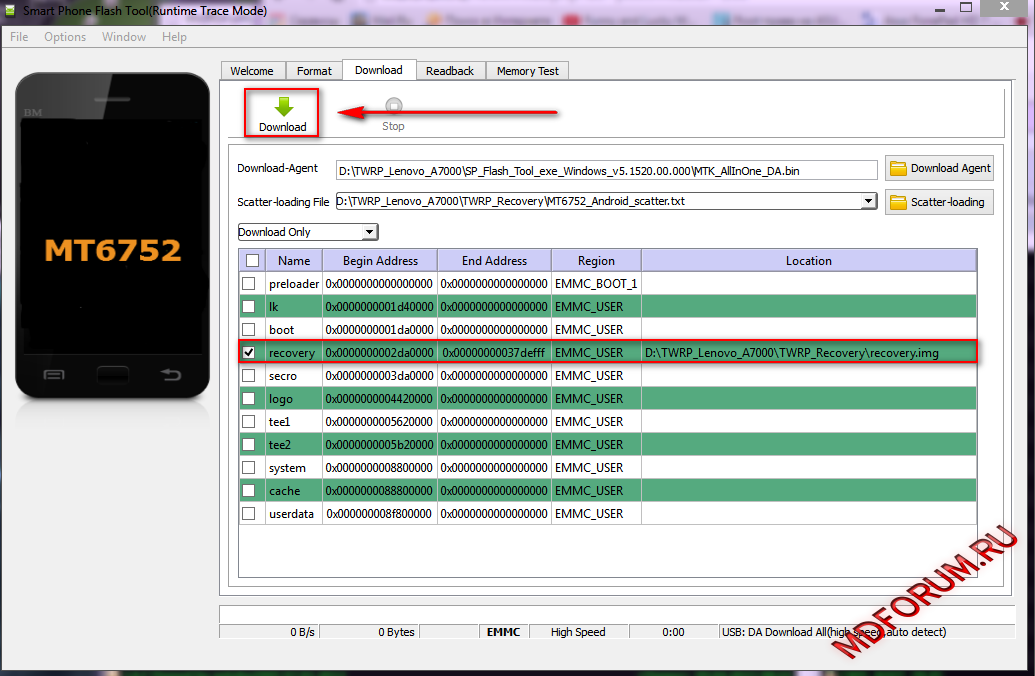The image size is (1035, 676).
Task: Click the Begin Address column header
Action: tap(380, 261)
